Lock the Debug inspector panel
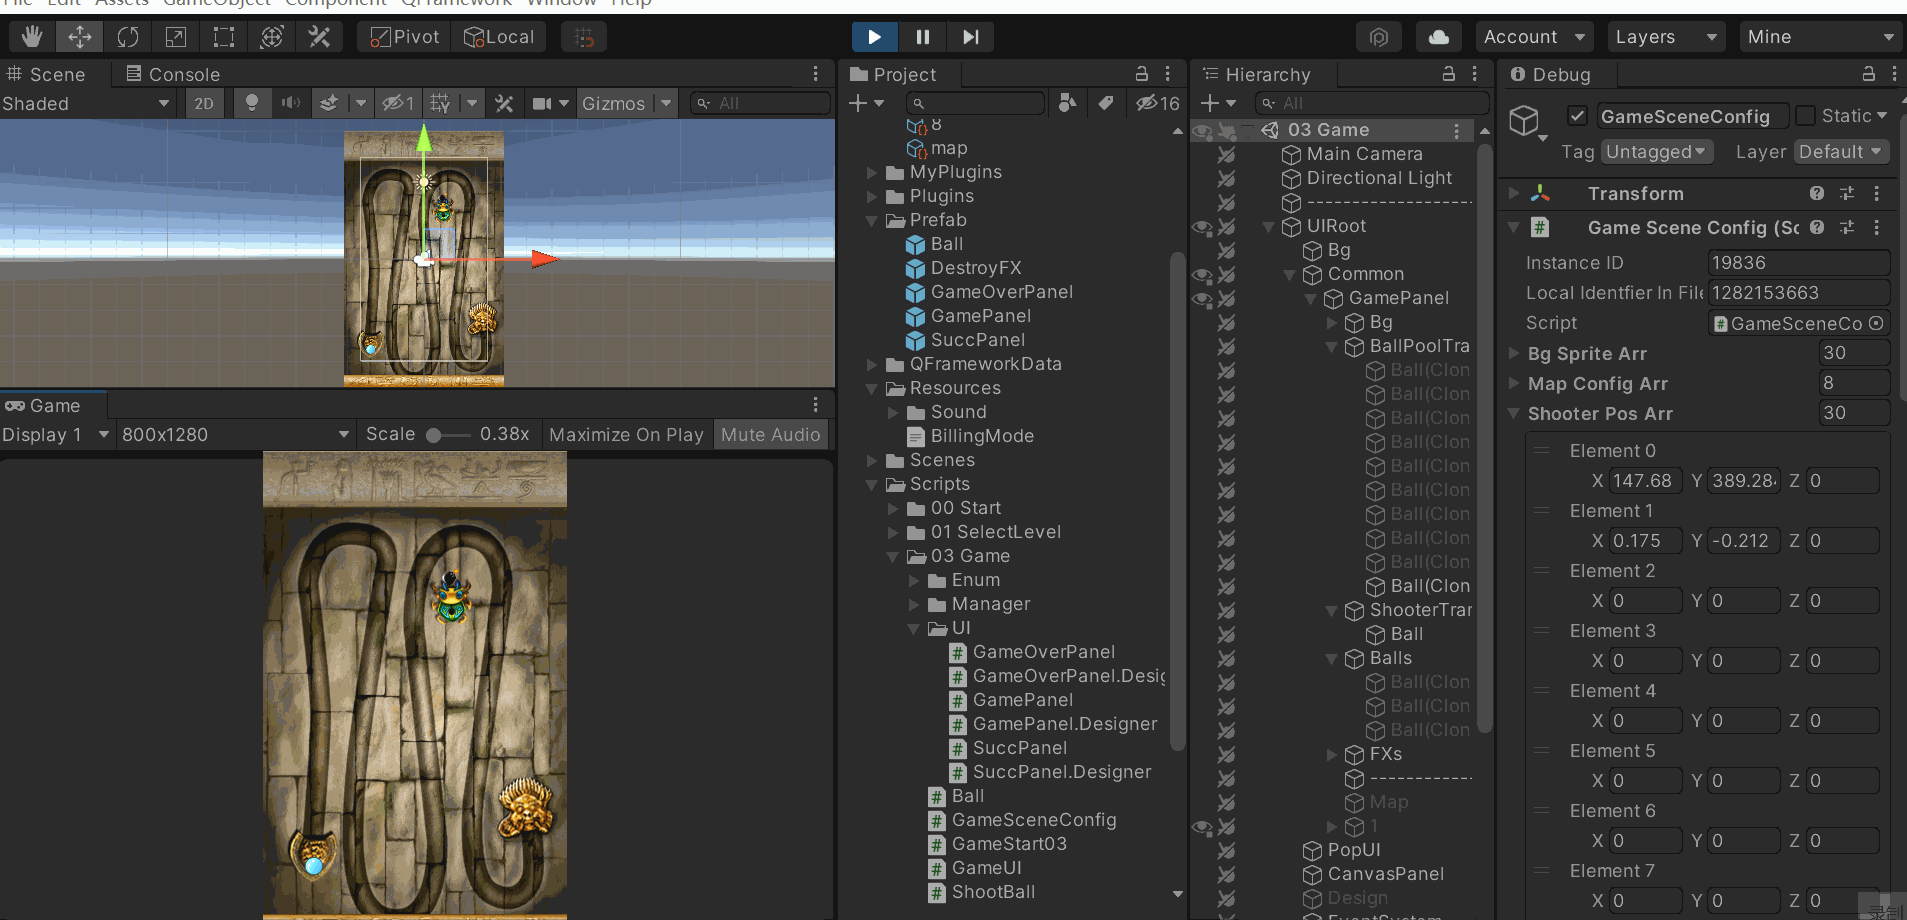The image size is (1907, 920). (1868, 74)
